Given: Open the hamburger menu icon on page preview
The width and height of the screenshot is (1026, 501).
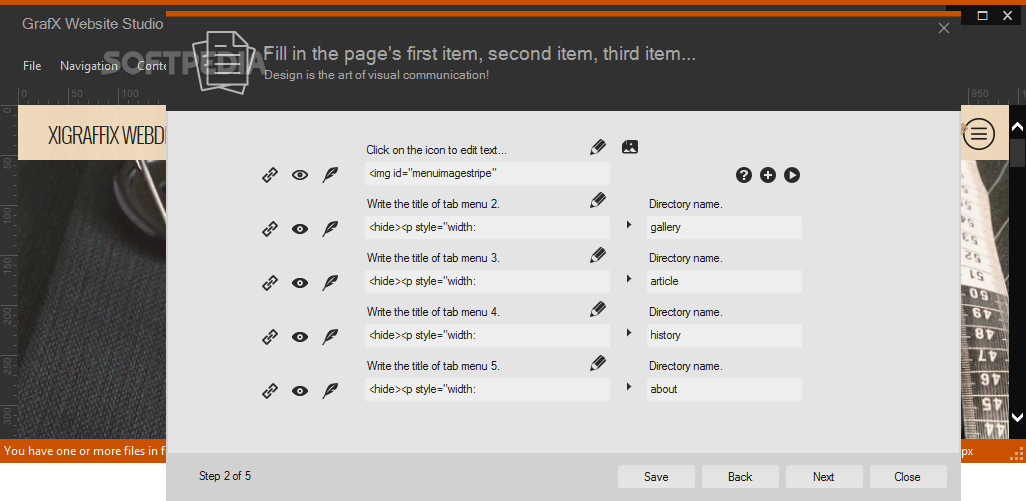Looking at the screenshot, I should (x=978, y=134).
